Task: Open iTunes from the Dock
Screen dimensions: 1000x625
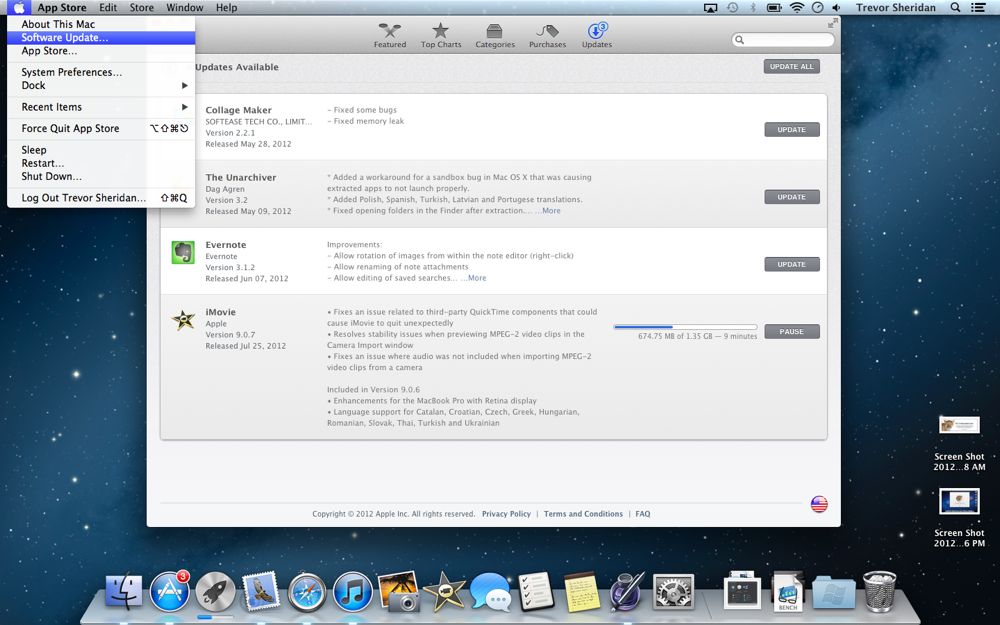Action: (352, 591)
